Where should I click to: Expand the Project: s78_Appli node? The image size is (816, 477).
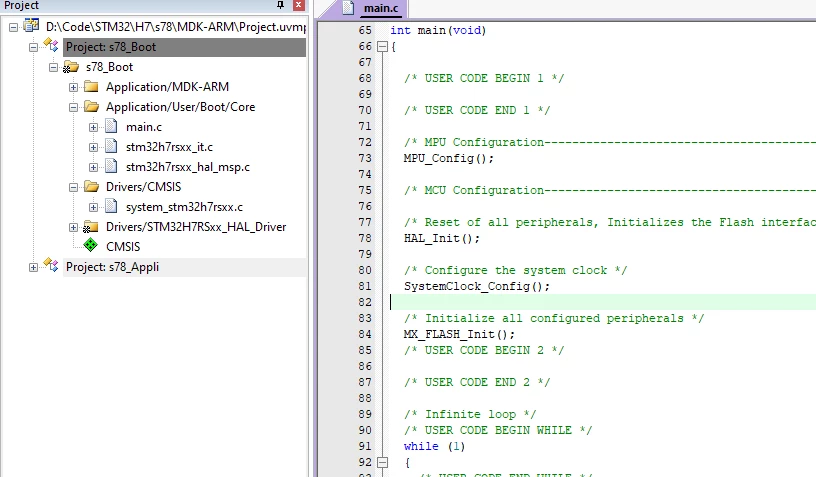pos(33,267)
